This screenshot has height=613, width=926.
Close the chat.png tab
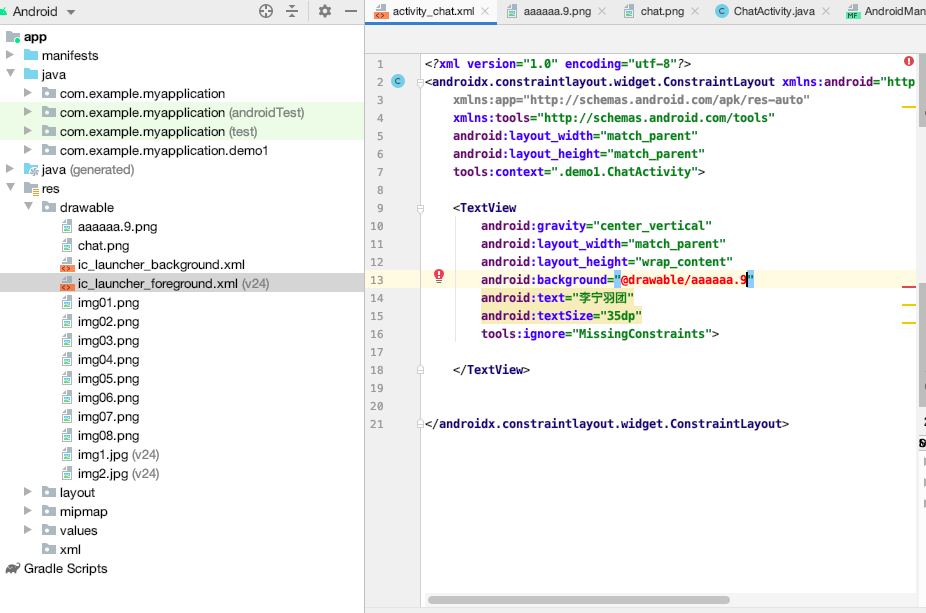coord(695,11)
